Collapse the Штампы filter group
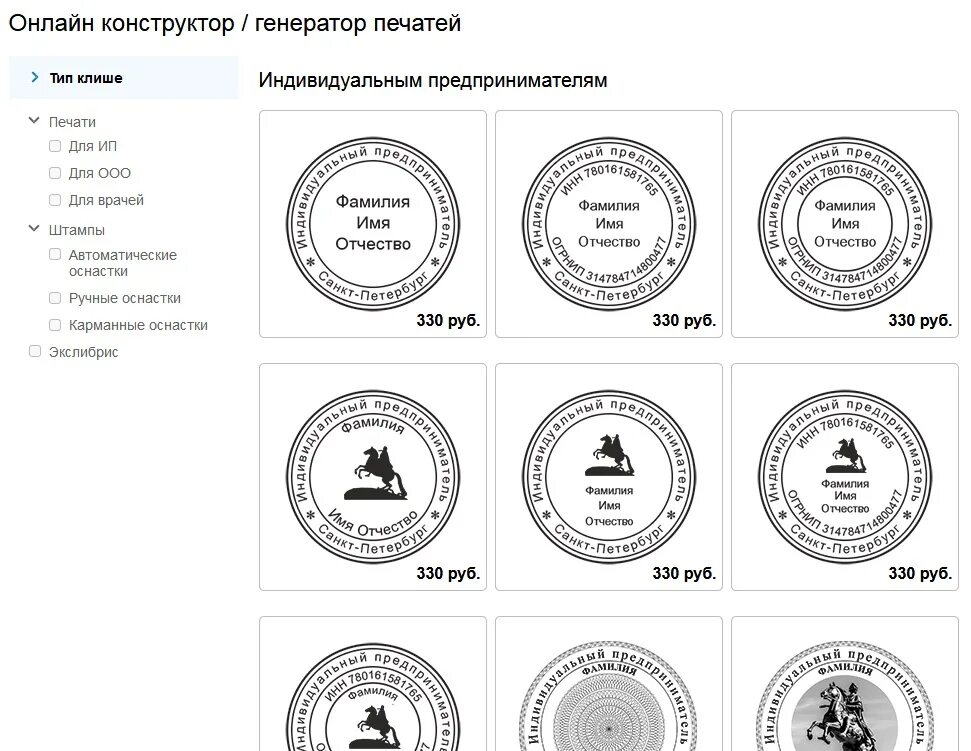Viewport: 971px width, 751px height. (34, 228)
